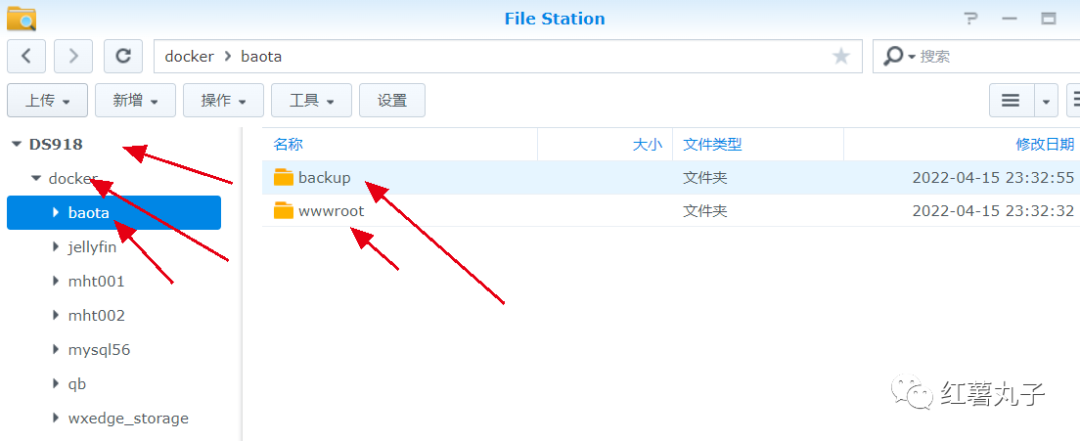Open the 新增 create dropdown

(x=135, y=101)
